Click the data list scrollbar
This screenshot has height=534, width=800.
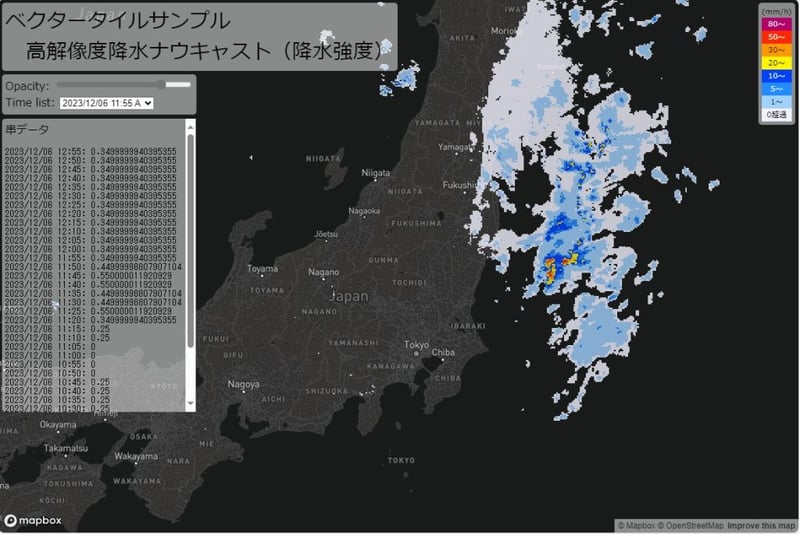click(x=191, y=240)
